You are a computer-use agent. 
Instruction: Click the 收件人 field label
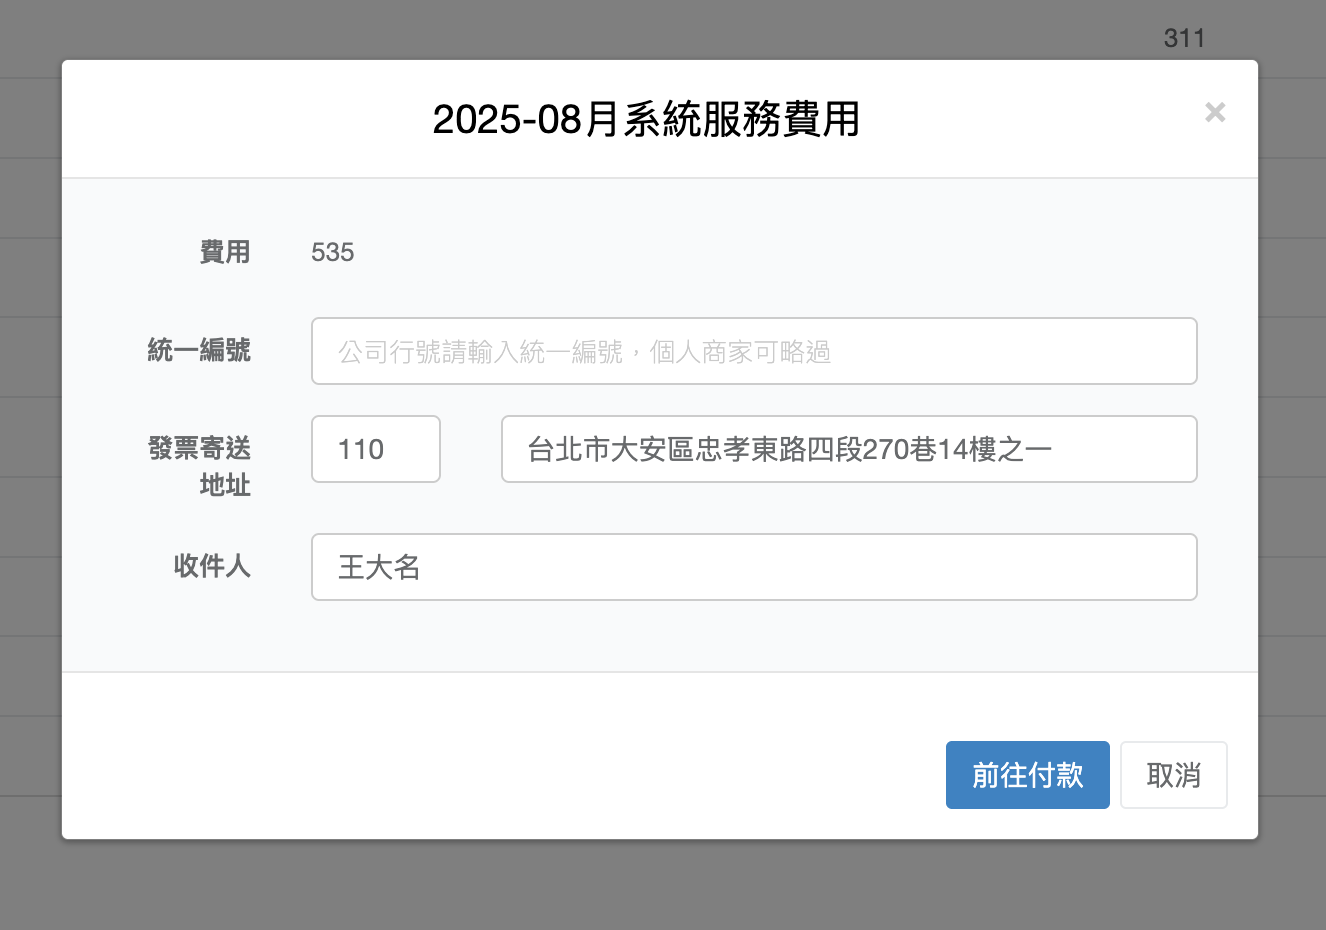click(212, 566)
